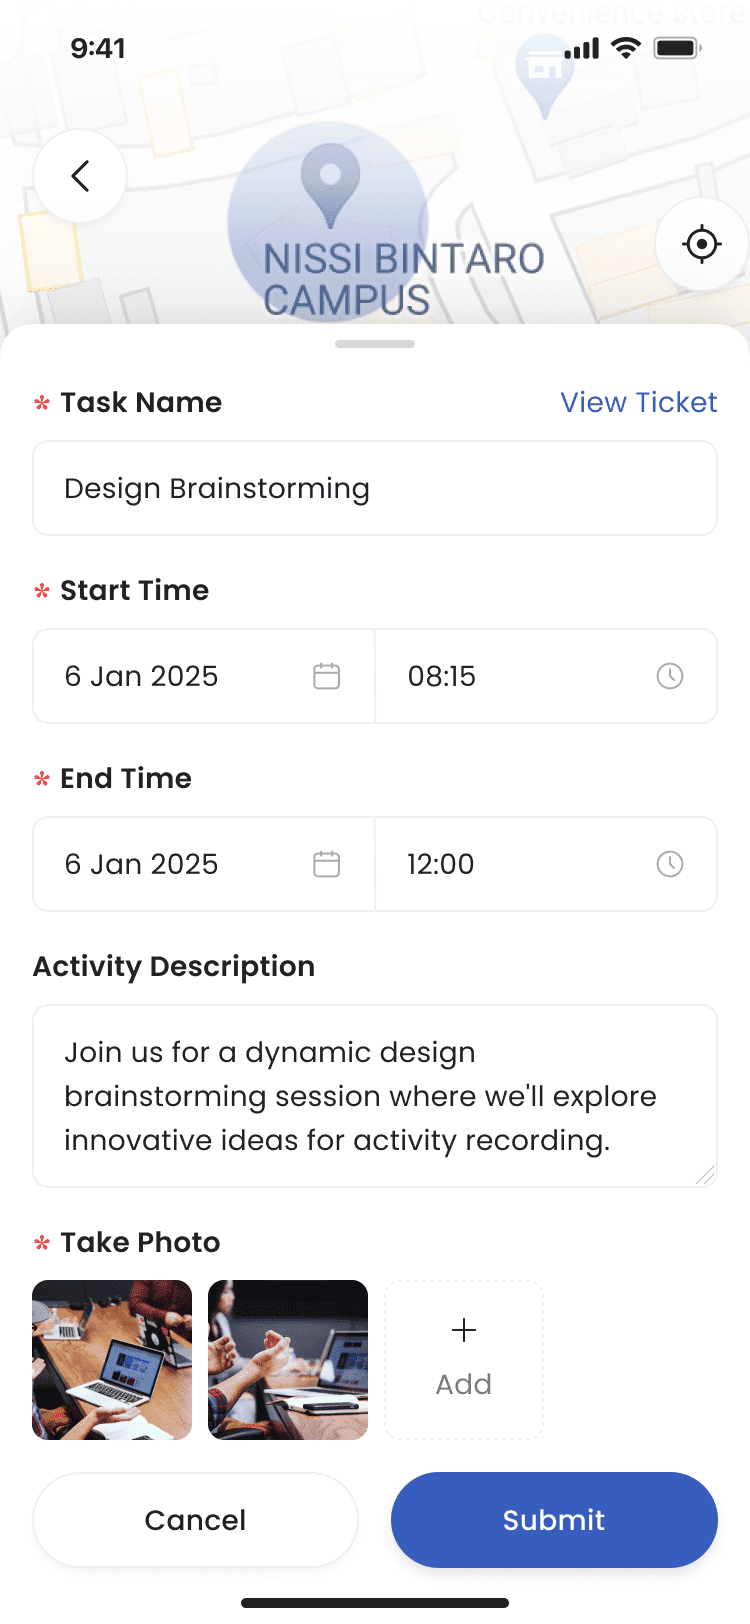Tap the back arrow button
The height and width of the screenshot is (1624, 750).
click(80, 176)
